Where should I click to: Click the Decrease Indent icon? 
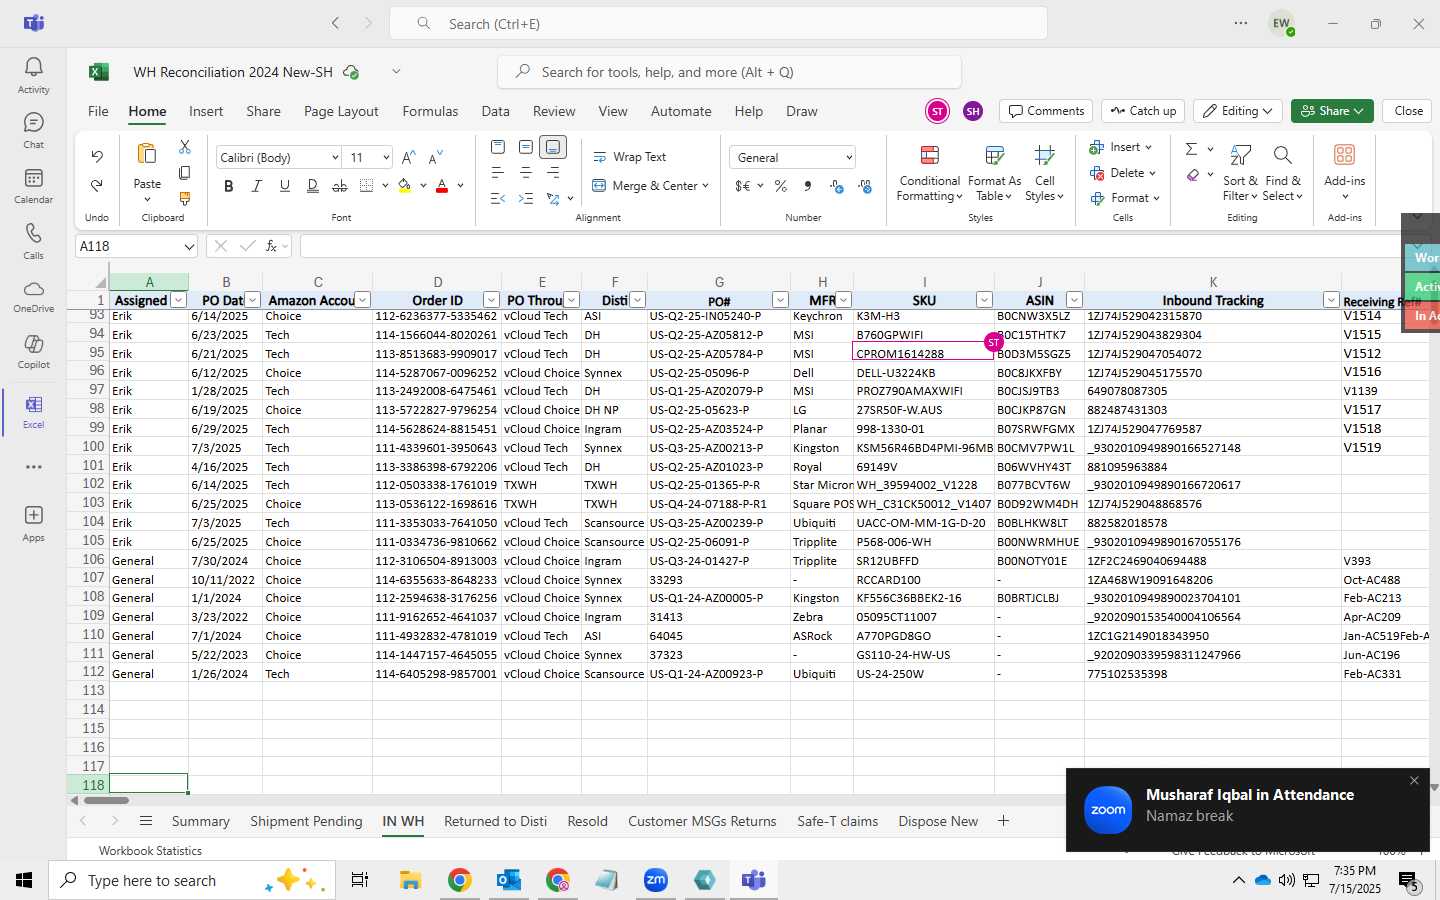click(498, 199)
